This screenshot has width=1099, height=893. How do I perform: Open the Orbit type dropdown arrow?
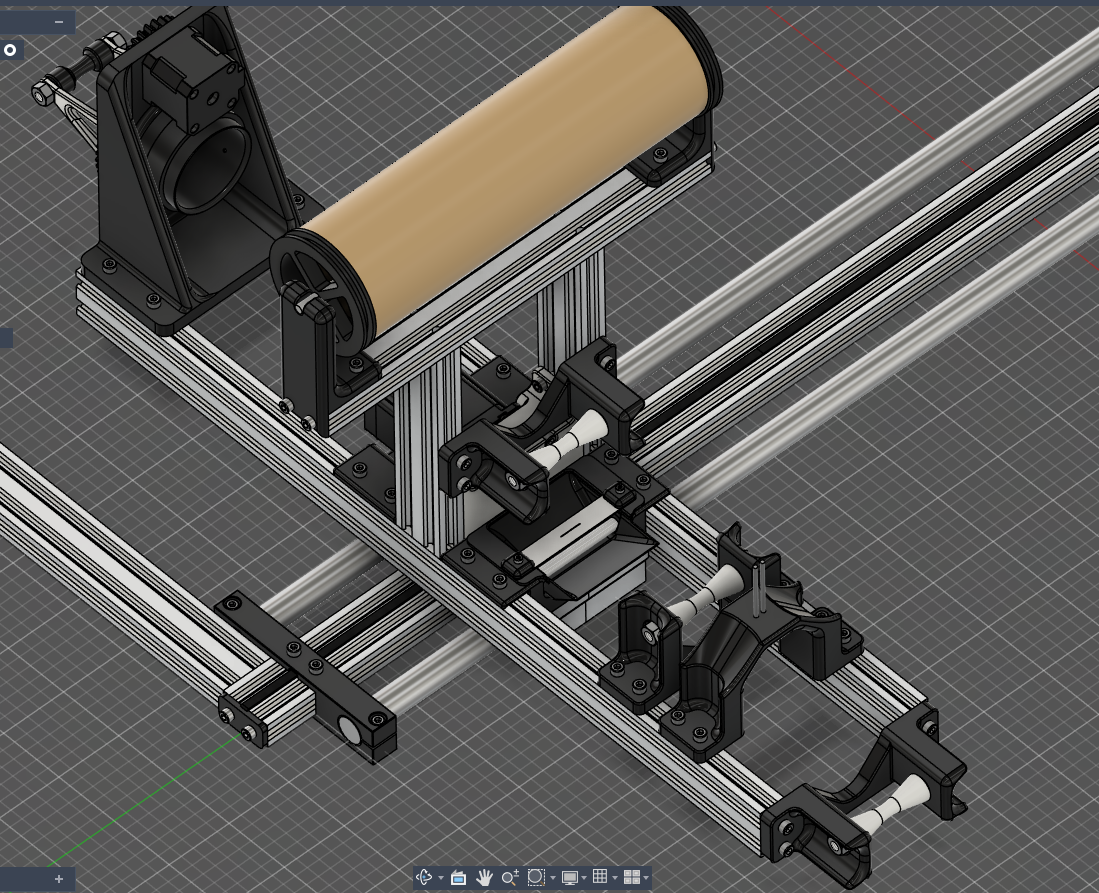click(440, 878)
